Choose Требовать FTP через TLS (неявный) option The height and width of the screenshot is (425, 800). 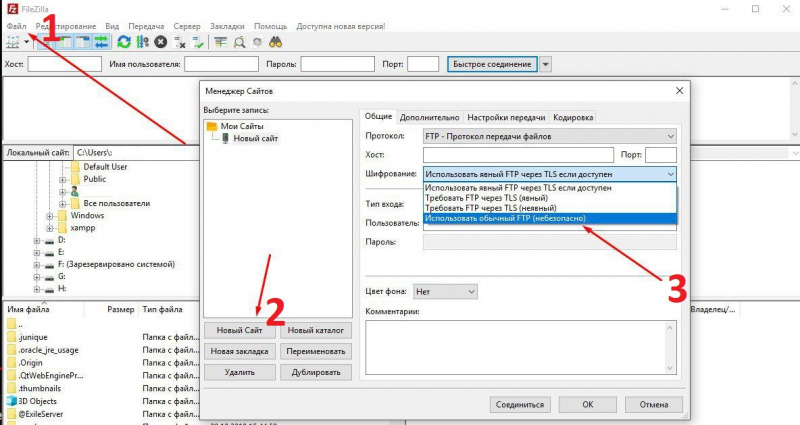[549, 208]
